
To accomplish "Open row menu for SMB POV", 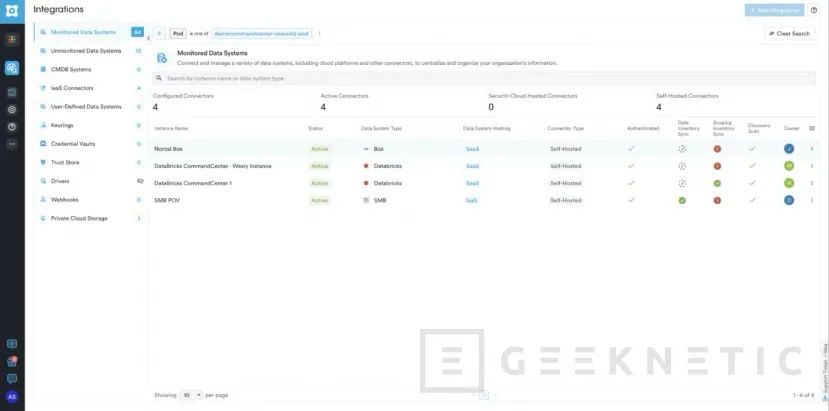I will tap(812, 200).
